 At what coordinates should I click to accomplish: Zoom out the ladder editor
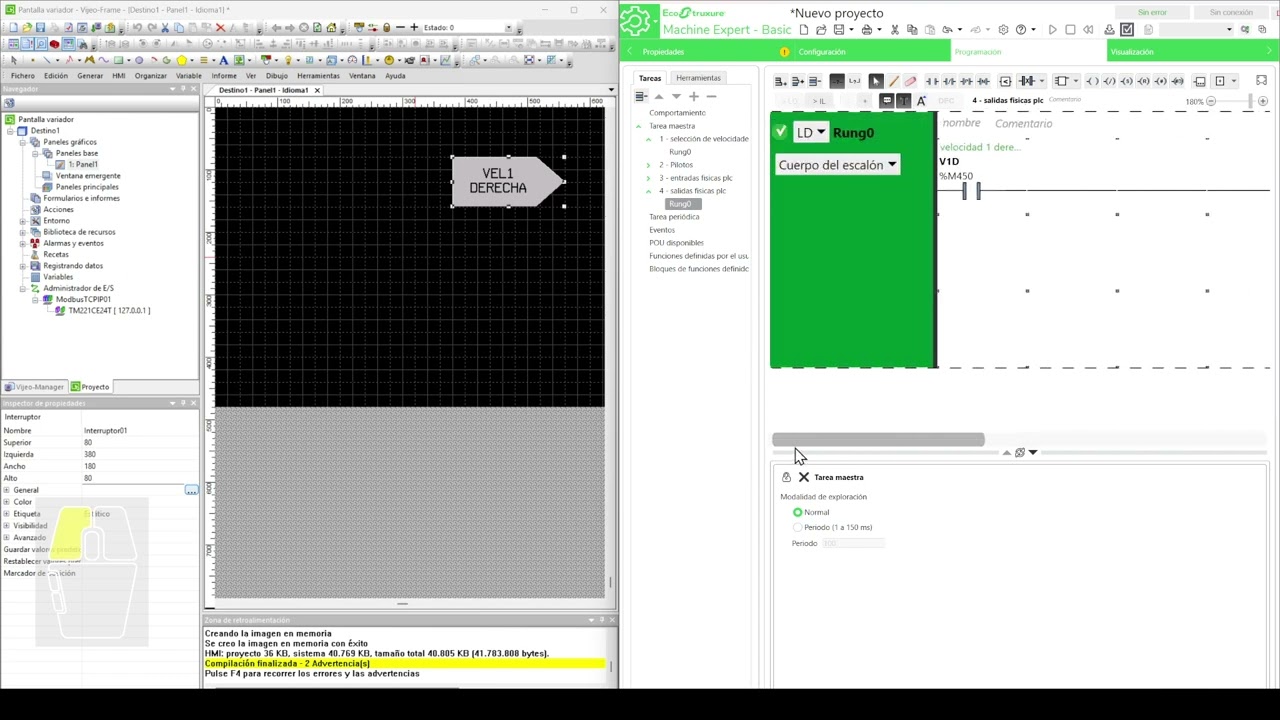(1211, 101)
